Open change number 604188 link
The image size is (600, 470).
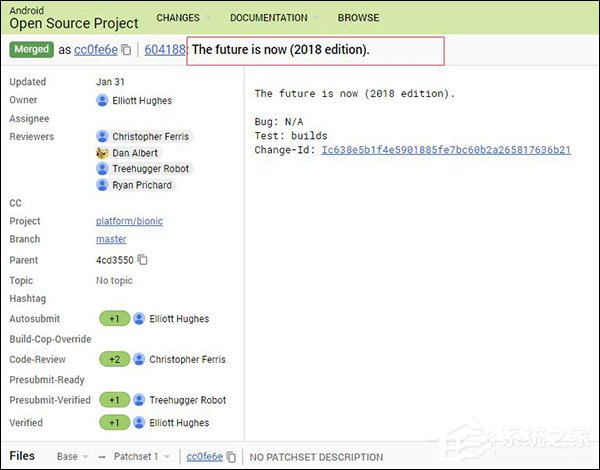[165, 50]
